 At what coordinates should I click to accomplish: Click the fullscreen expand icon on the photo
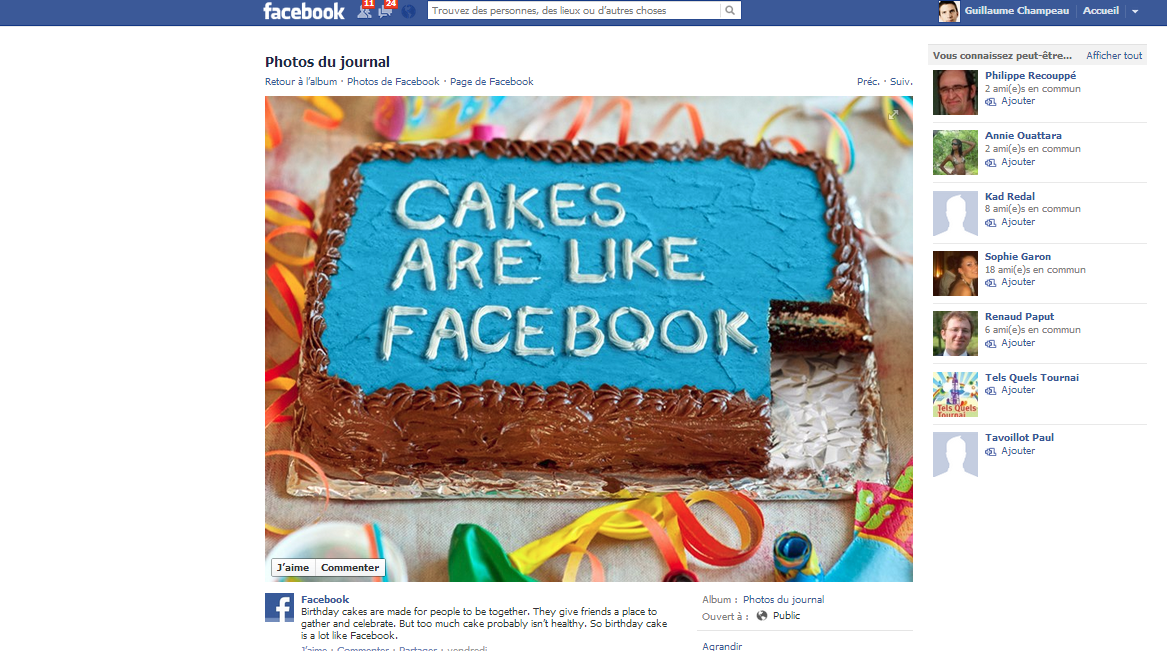pos(893,115)
